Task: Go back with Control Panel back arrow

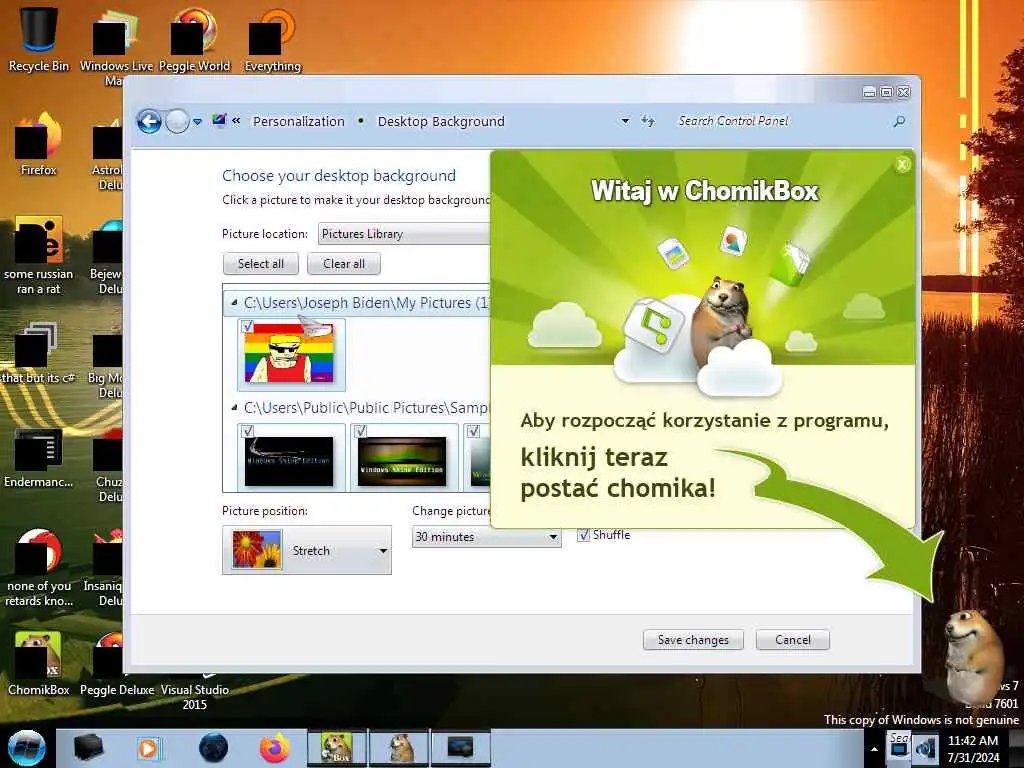Action: pos(149,121)
